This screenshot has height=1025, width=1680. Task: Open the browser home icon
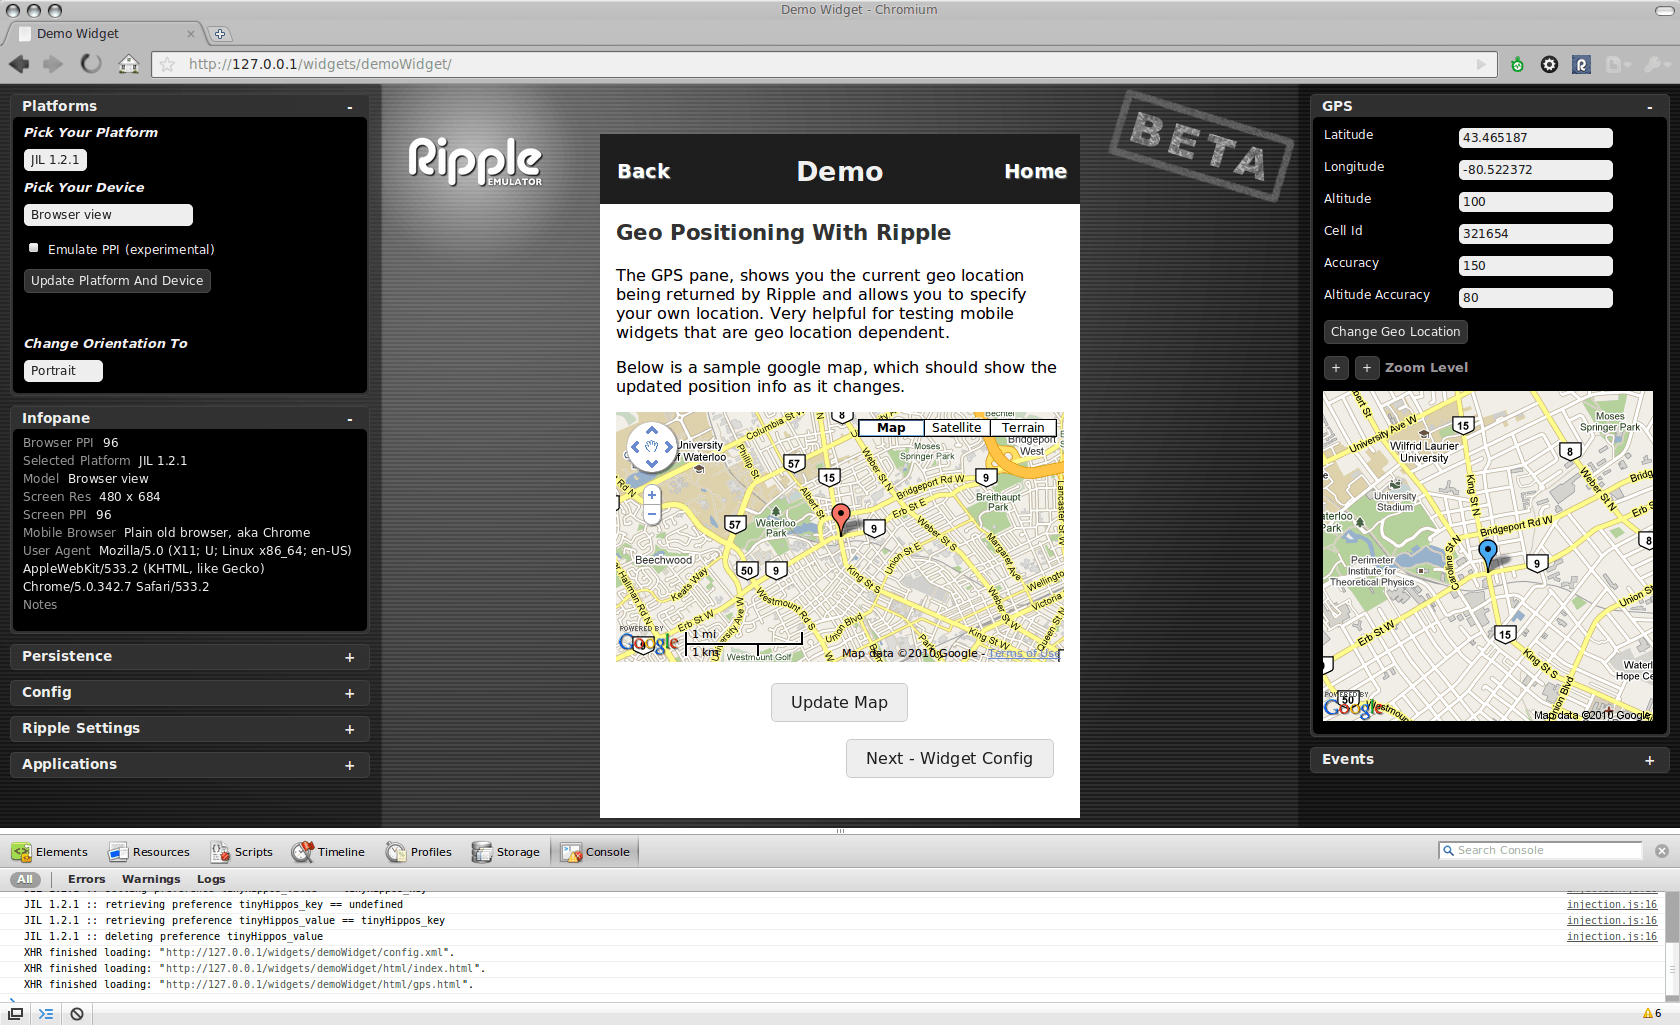128,64
